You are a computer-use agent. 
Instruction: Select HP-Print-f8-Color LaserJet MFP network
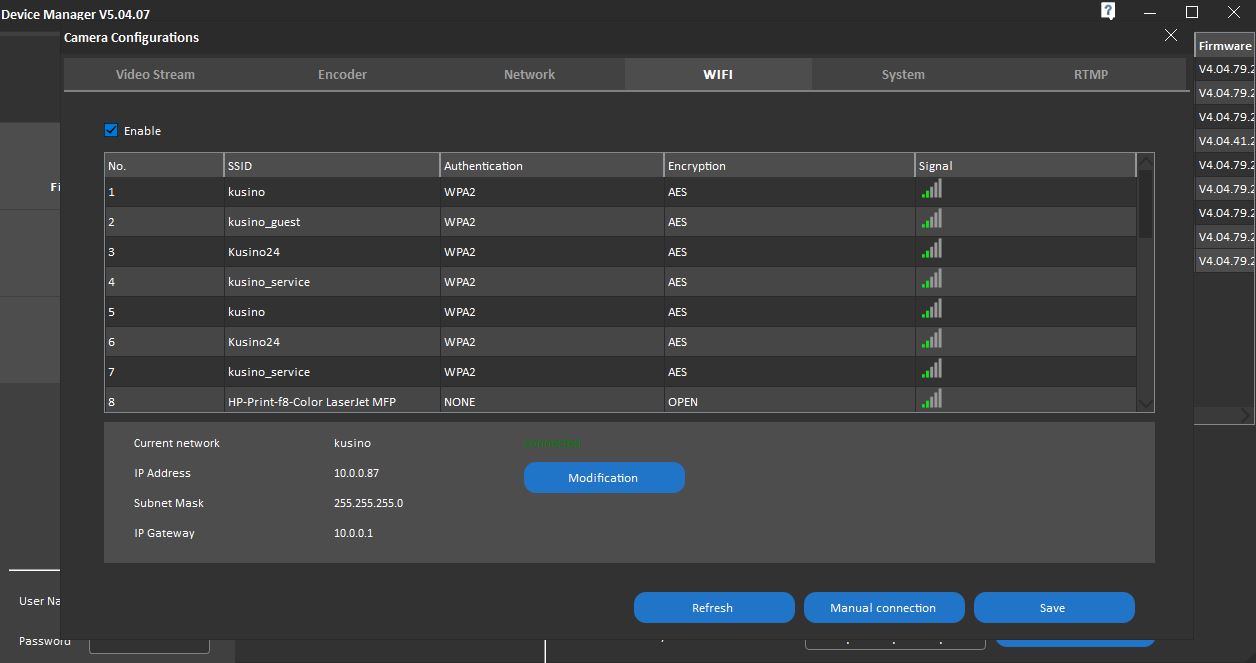pyautogui.click(x=620, y=400)
